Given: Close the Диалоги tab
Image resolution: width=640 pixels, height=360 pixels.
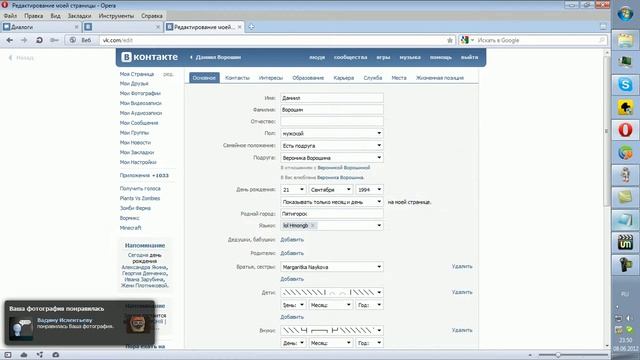Looking at the screenshot, I should coord(76,27).
